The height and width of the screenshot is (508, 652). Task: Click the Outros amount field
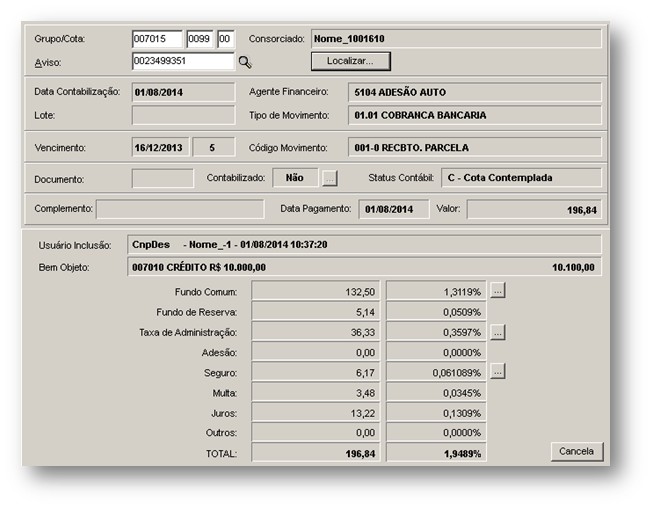coord(316,433)
